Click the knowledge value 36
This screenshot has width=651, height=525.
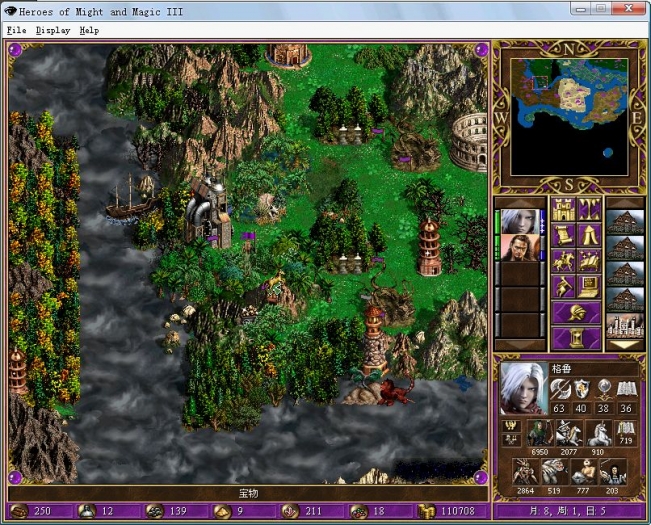[x=626, y=408]
